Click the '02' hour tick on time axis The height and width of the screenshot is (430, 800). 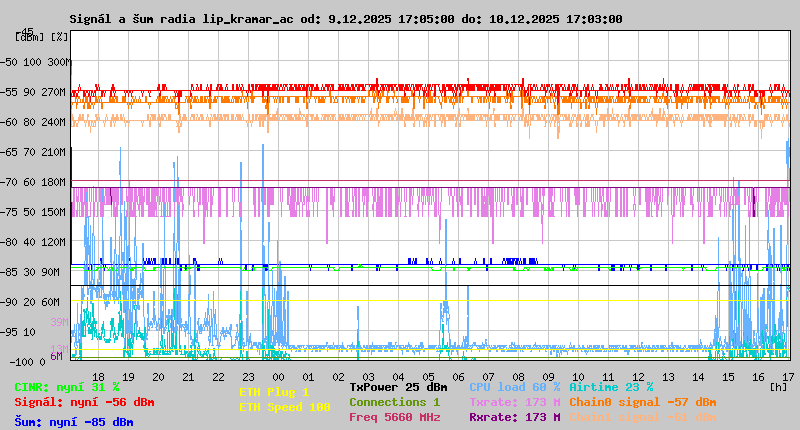tap(339, 377)
